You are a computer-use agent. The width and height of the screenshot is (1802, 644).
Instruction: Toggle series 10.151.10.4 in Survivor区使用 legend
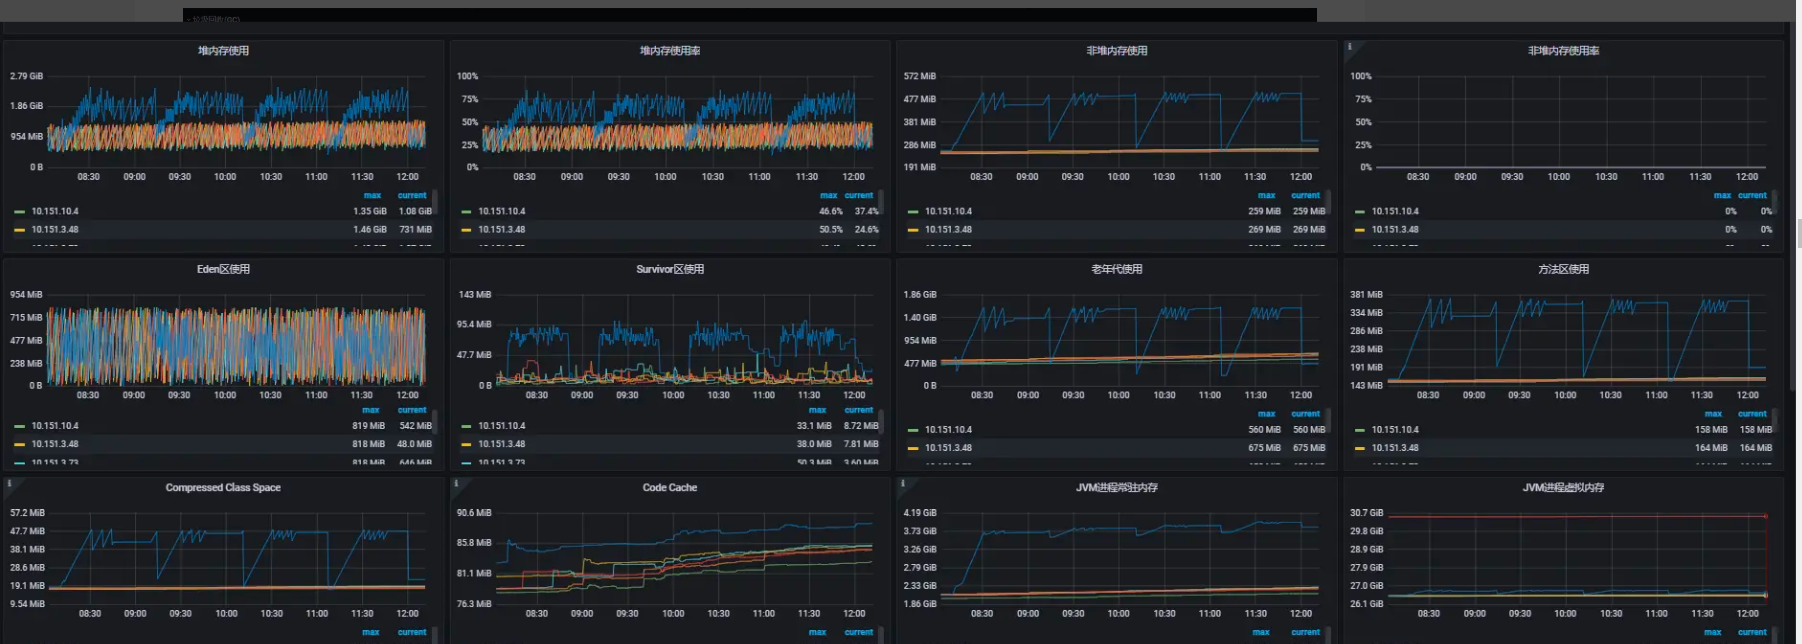(502, 426)
